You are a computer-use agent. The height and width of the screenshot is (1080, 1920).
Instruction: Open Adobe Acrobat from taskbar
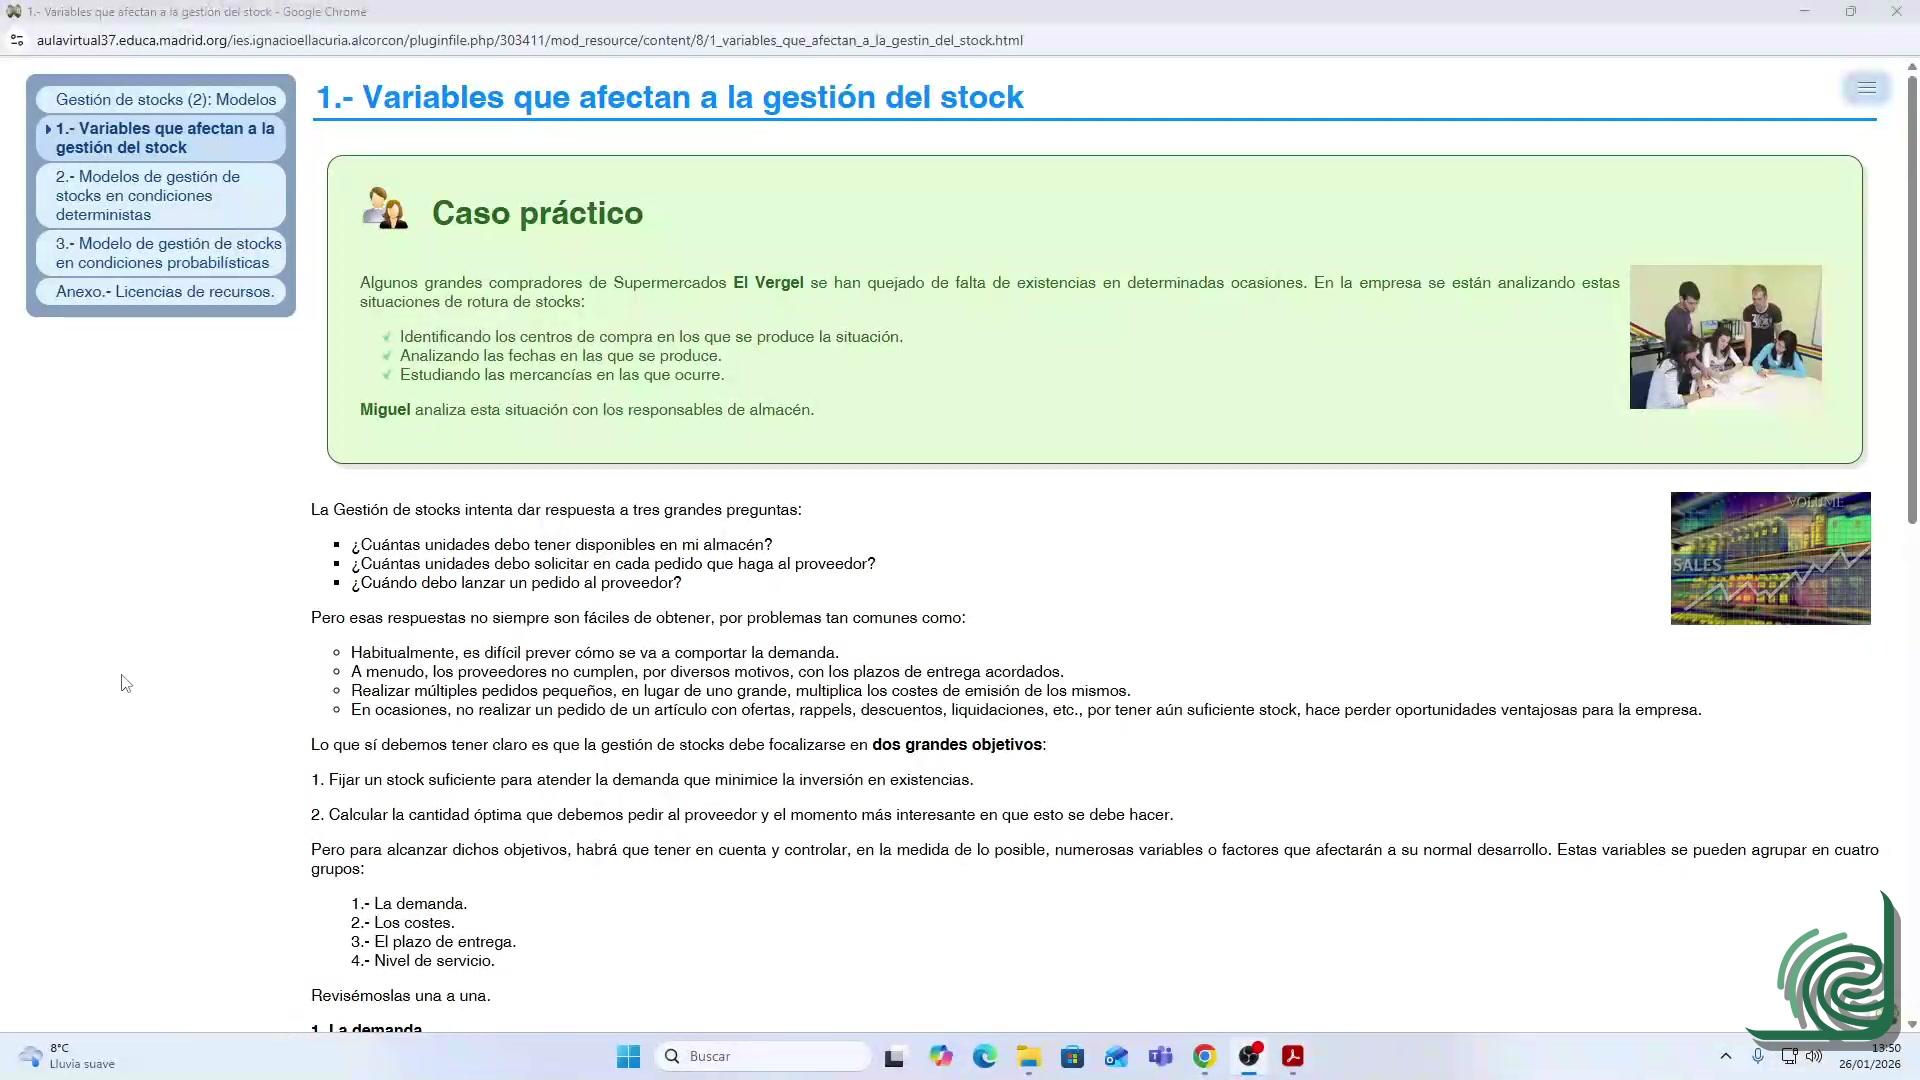point(1293,1056)
